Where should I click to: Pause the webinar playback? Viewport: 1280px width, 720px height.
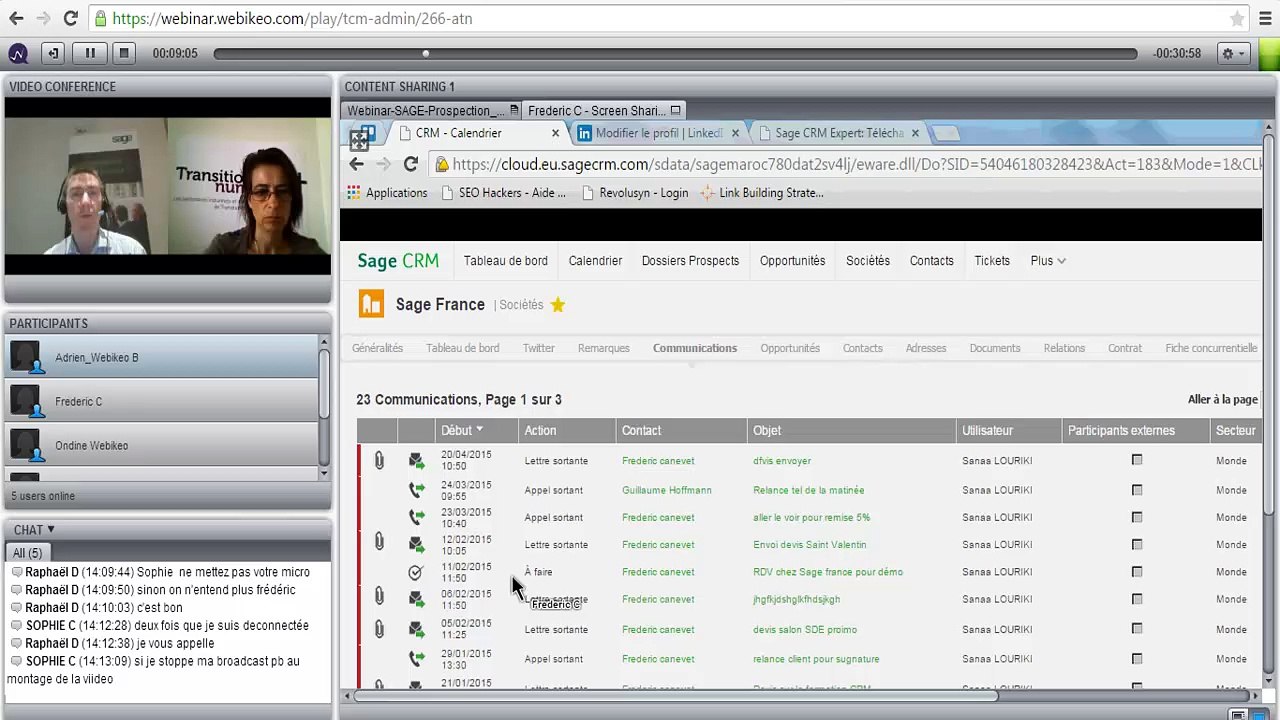tap(90, 53)
